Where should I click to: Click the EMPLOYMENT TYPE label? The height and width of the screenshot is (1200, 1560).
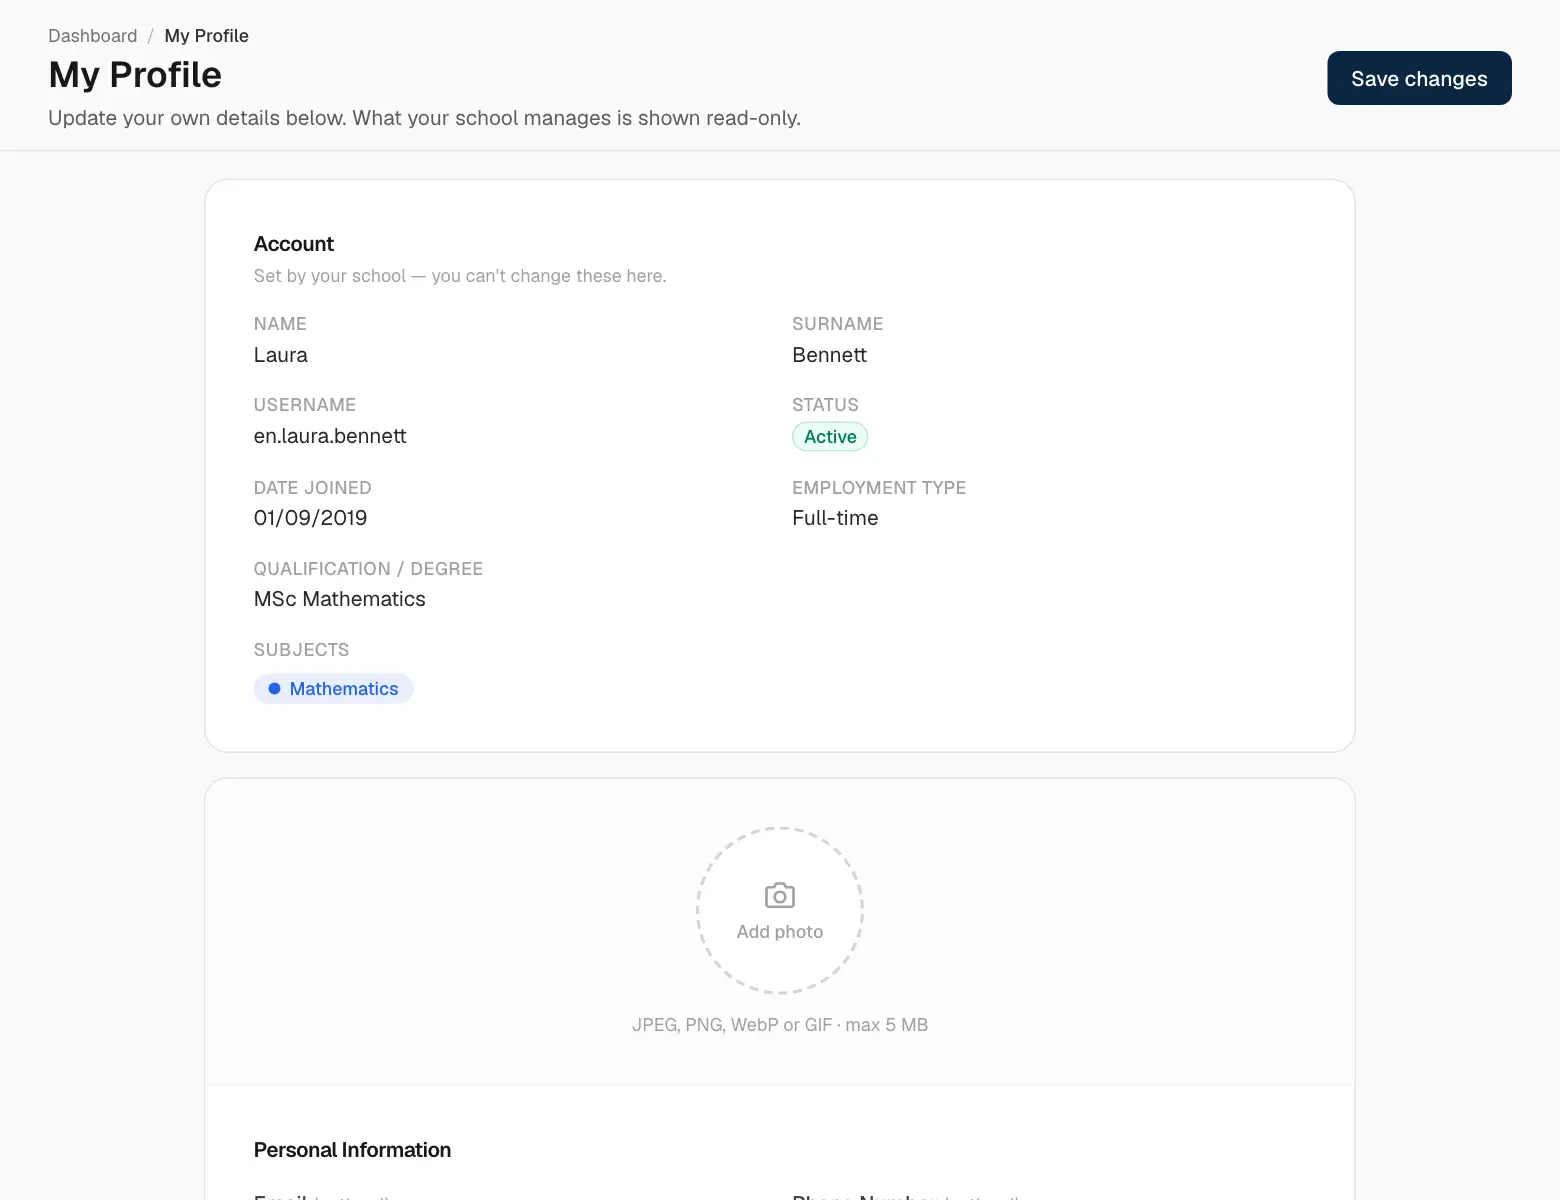(879, 488)
